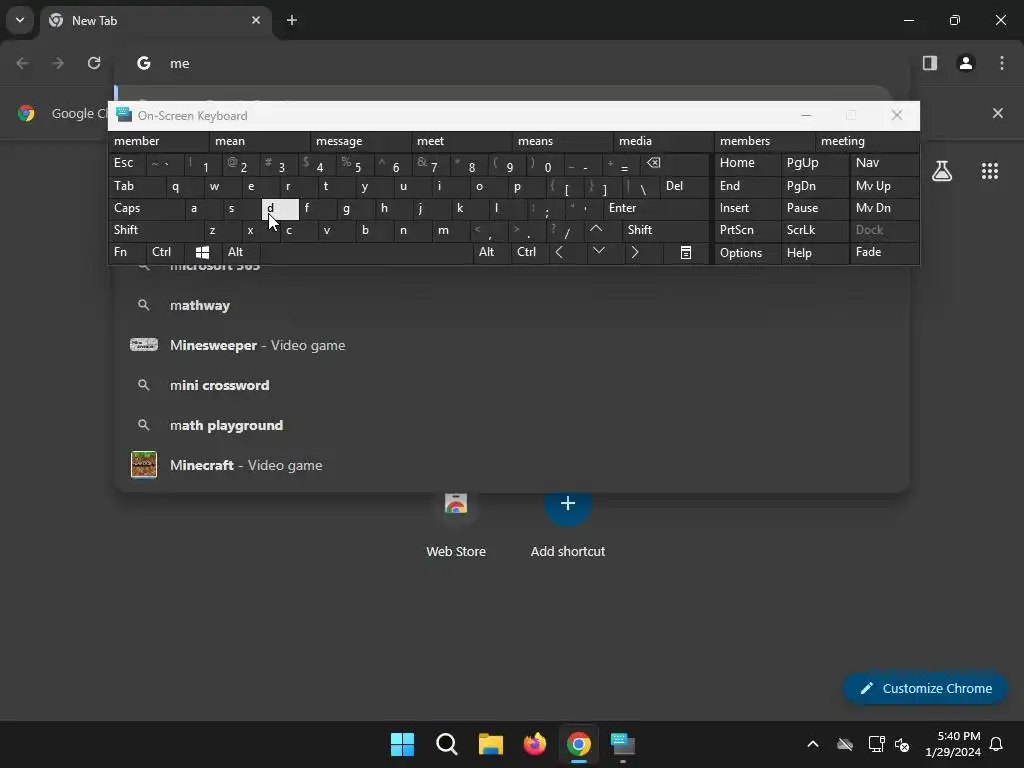The image size is (1024, 768).
Task: Open the Windows Start menu
Action: 402,744
